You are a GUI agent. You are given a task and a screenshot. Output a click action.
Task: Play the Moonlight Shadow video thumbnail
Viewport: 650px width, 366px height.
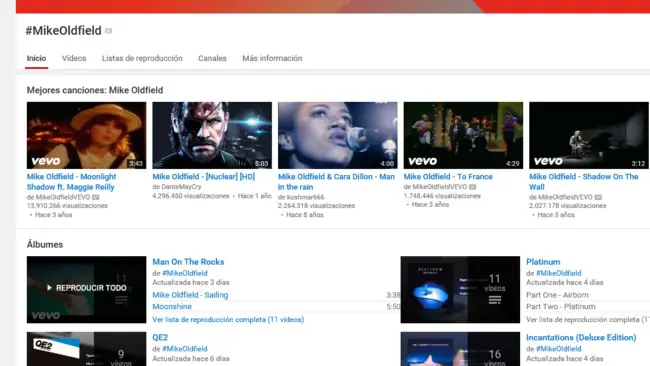(86, 136)
